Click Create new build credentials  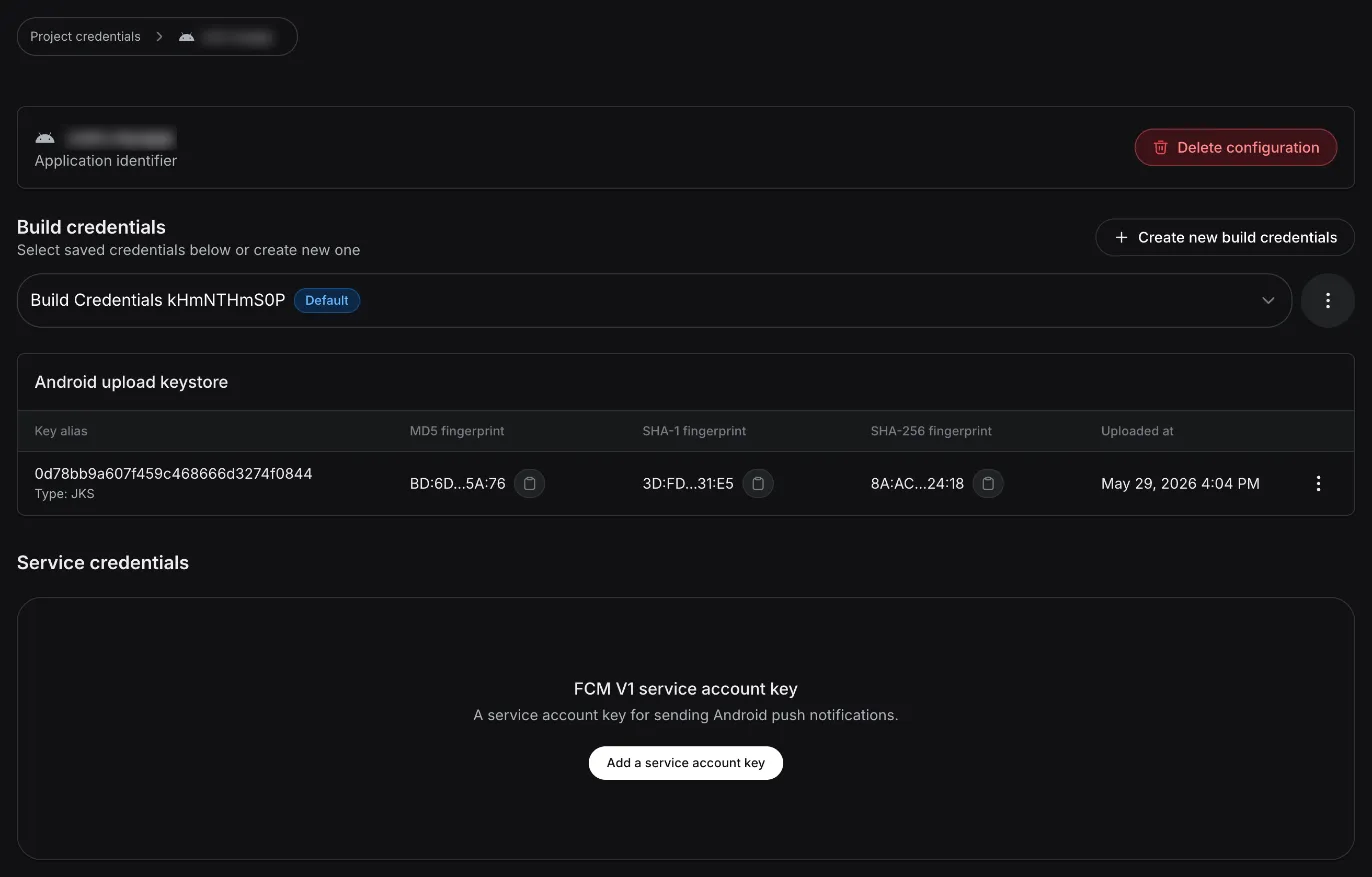click(x=1225, y=238)
